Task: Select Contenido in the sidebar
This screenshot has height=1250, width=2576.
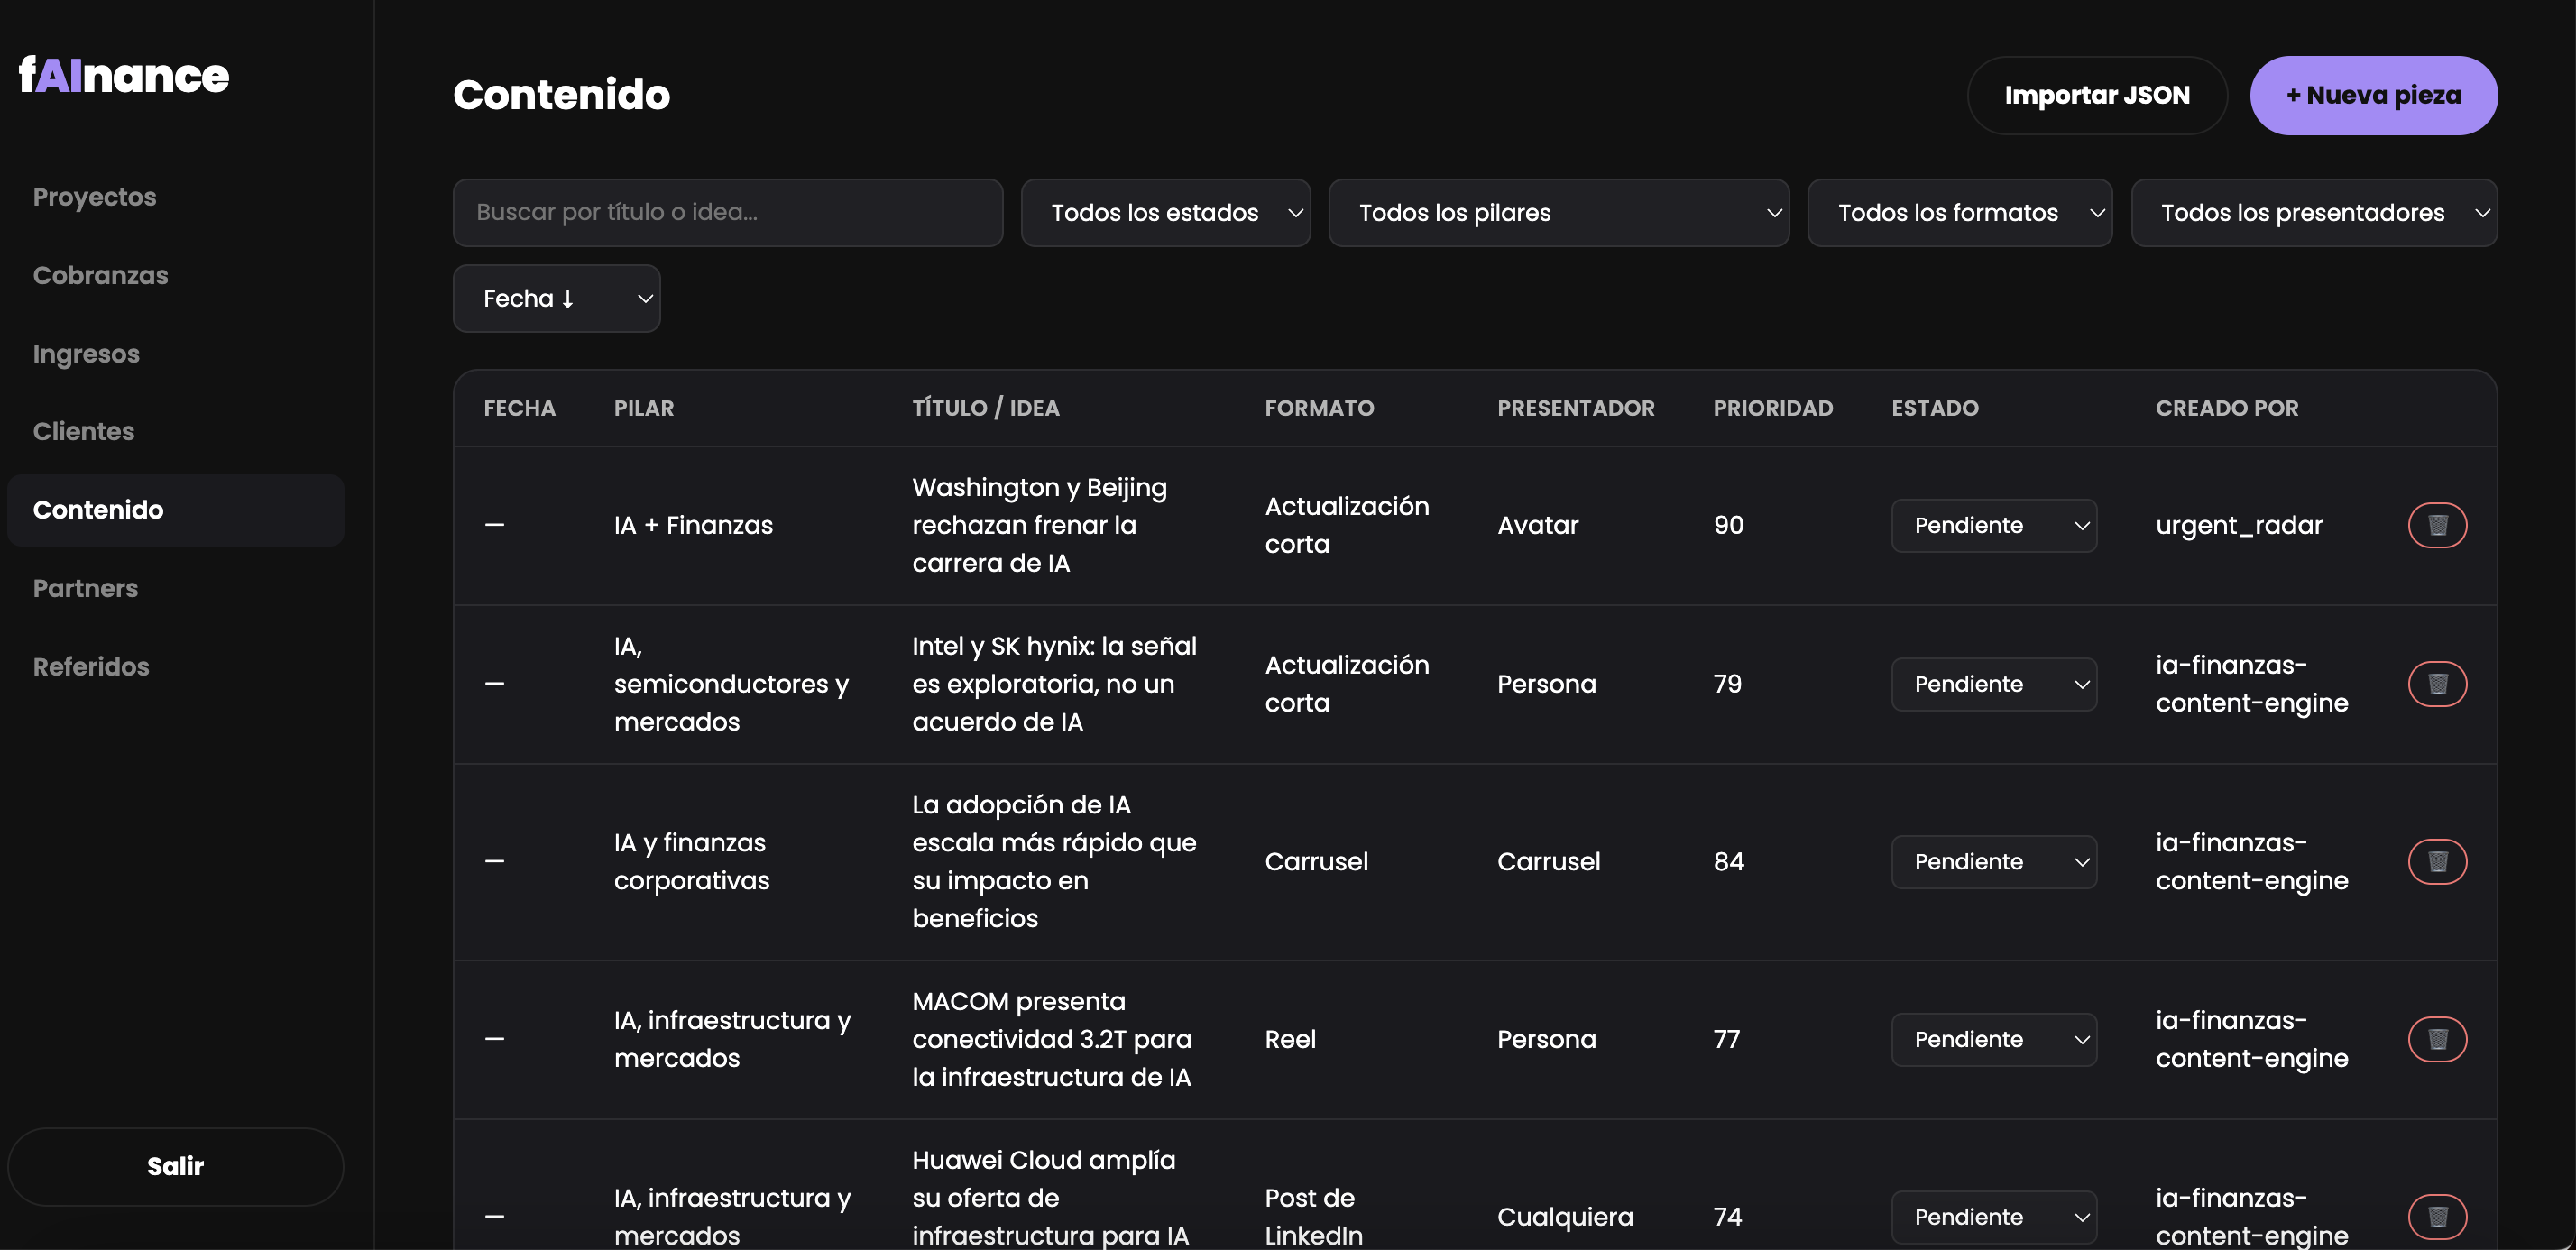Action: coord(175,510)
